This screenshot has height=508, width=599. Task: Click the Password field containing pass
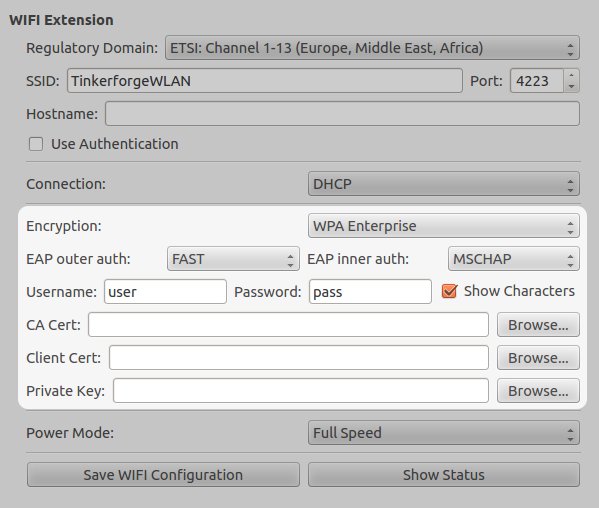tap(370, 291)
